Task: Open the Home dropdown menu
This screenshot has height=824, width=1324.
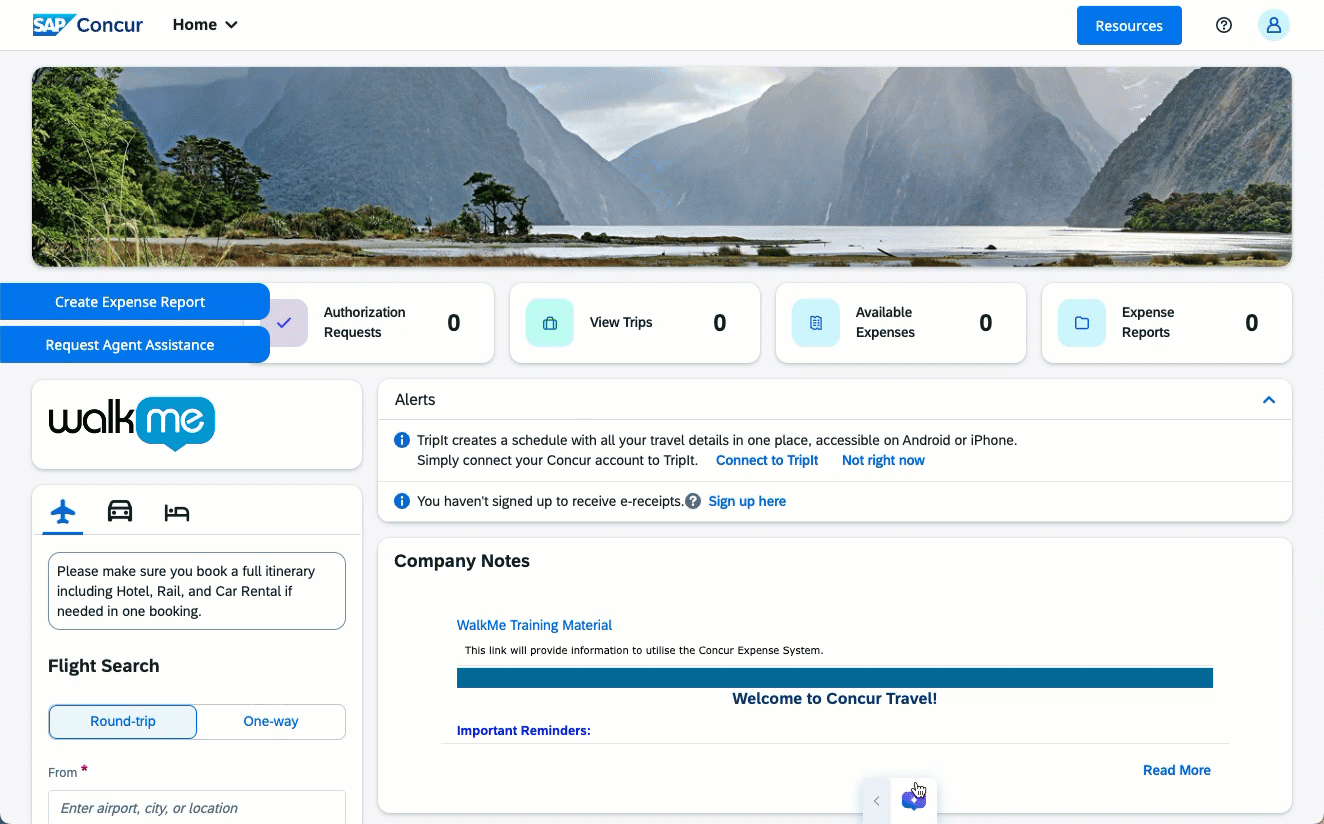Action: (x=205, y=25)
